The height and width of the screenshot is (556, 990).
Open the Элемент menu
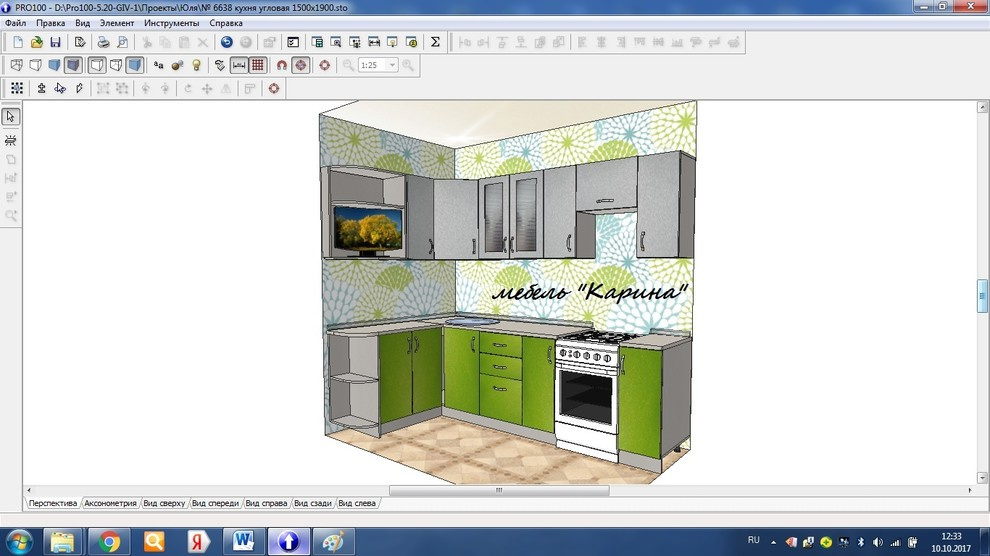tap(116, 22)
